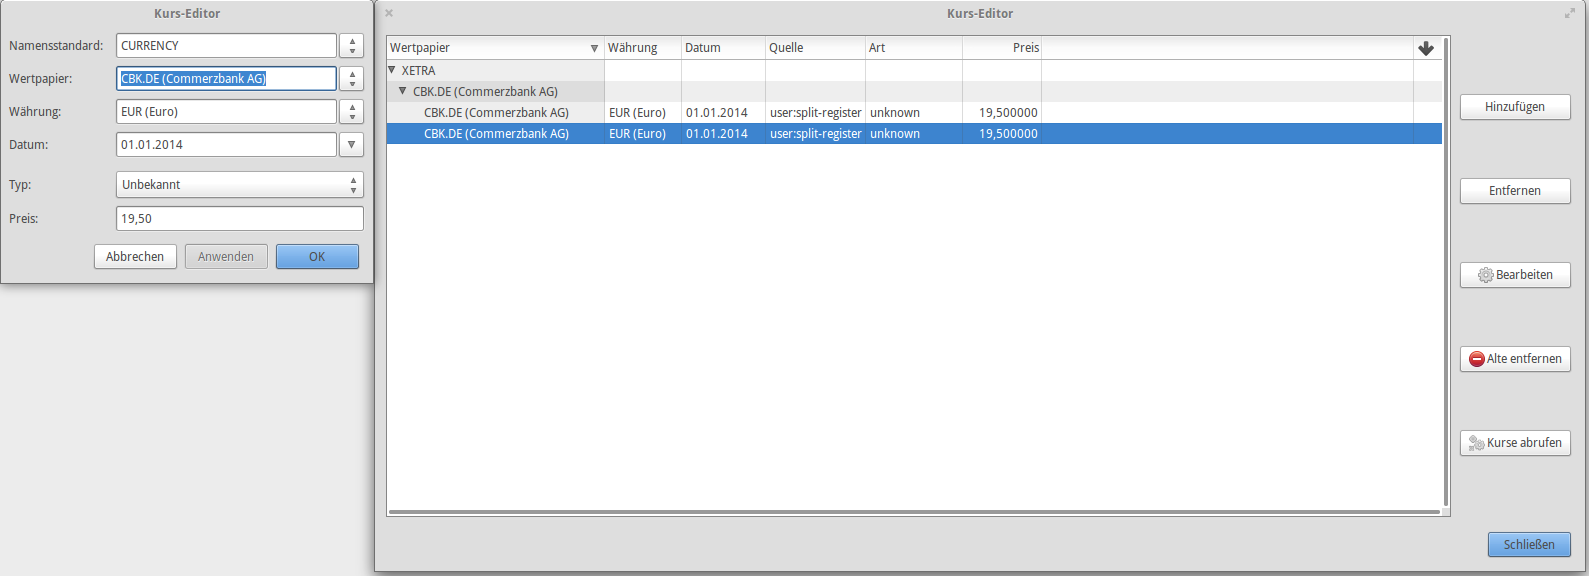This screenshot has height=576, width=1589.
Task: Open the Wertpapier dropdown arrows
Action: click(352, 79)
